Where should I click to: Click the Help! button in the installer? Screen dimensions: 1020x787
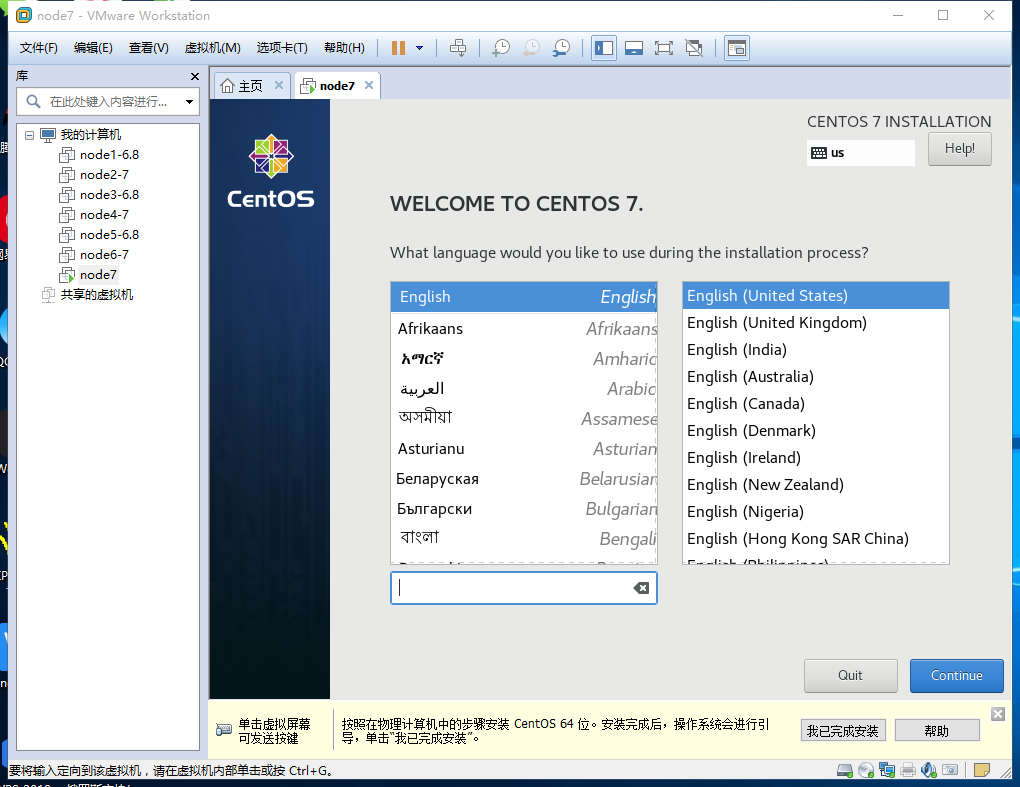point(960,149)
